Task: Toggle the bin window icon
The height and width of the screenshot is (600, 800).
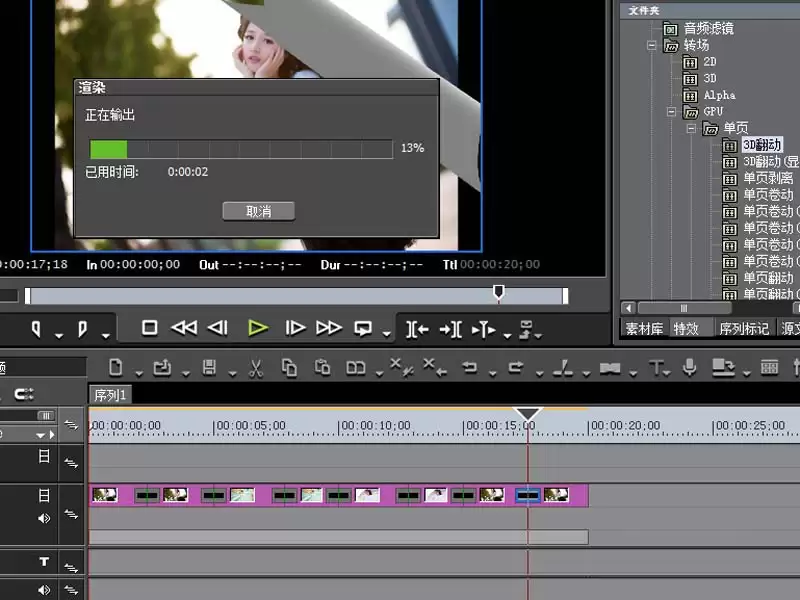Action: tap(769, 367)
